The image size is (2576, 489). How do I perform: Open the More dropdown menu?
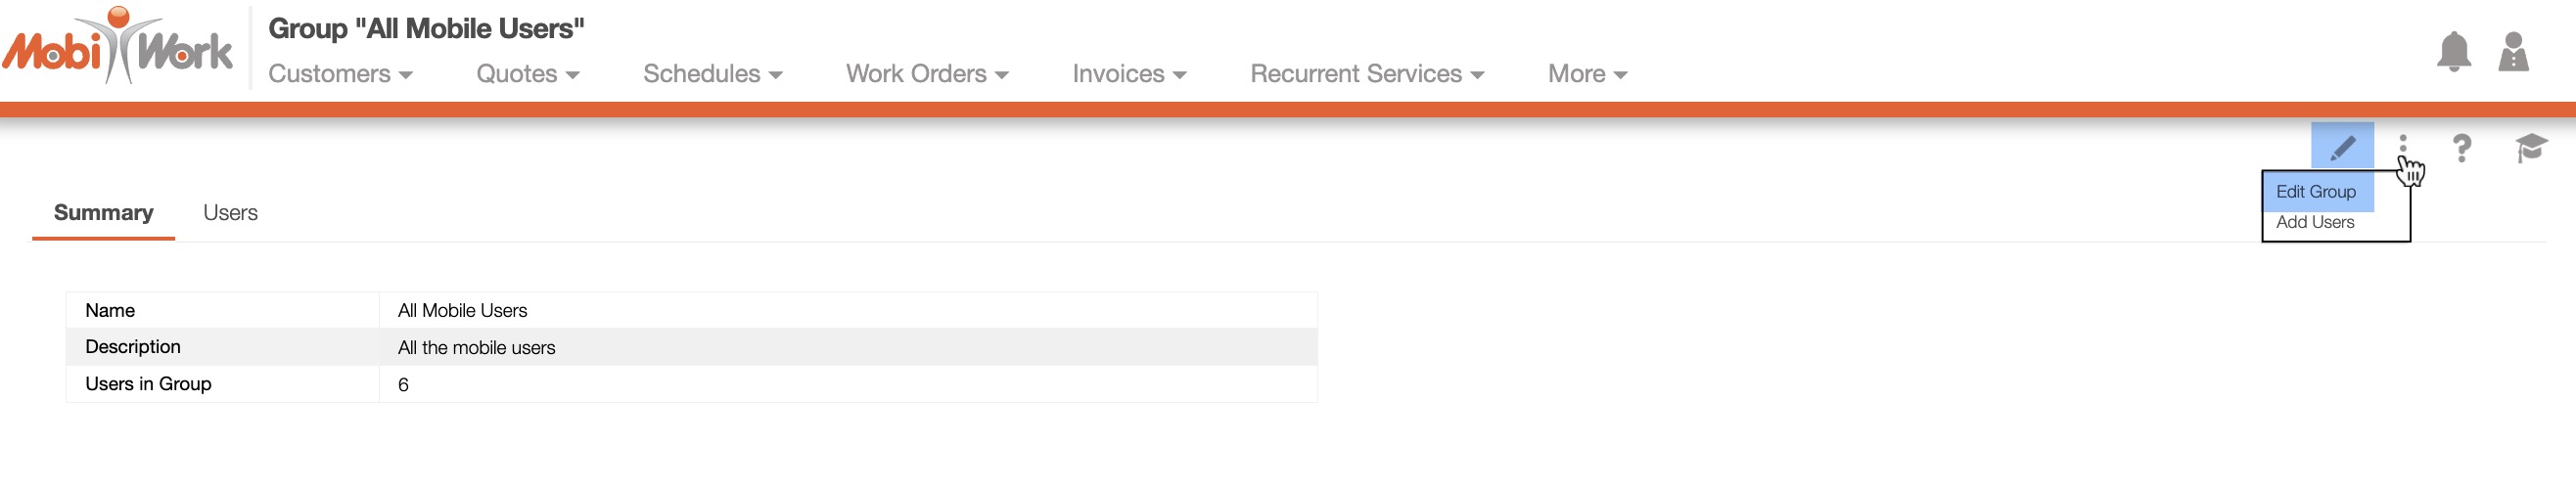(1587, 74)
